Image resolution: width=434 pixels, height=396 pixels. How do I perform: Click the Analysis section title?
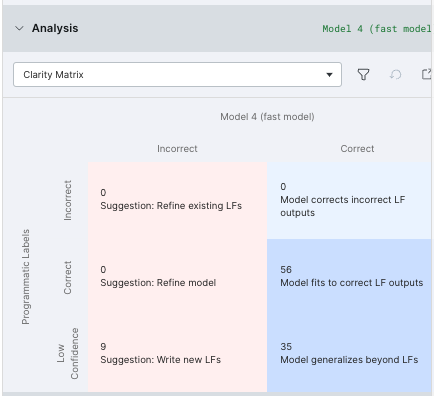click(55, 28)
